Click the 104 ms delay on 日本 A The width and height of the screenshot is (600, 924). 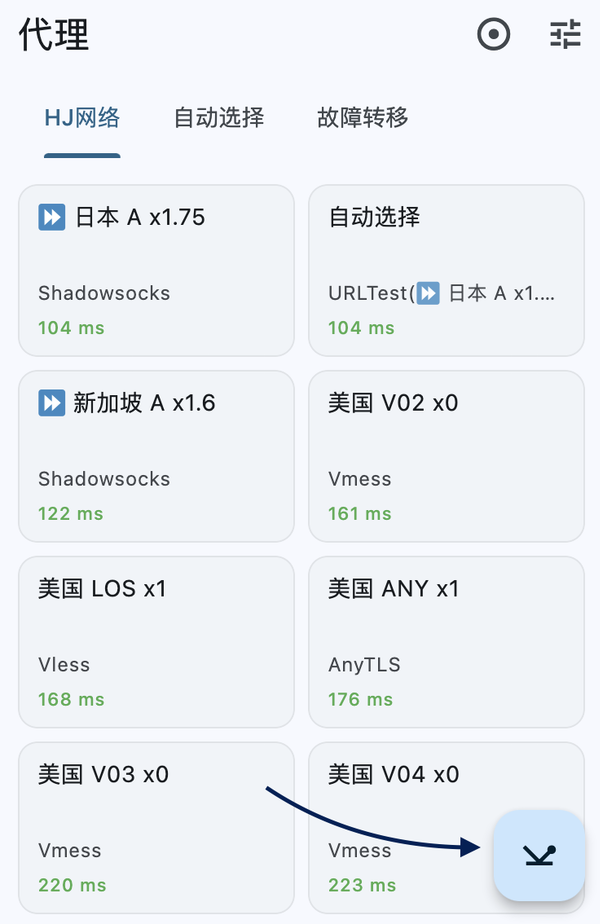pos(71,328)
